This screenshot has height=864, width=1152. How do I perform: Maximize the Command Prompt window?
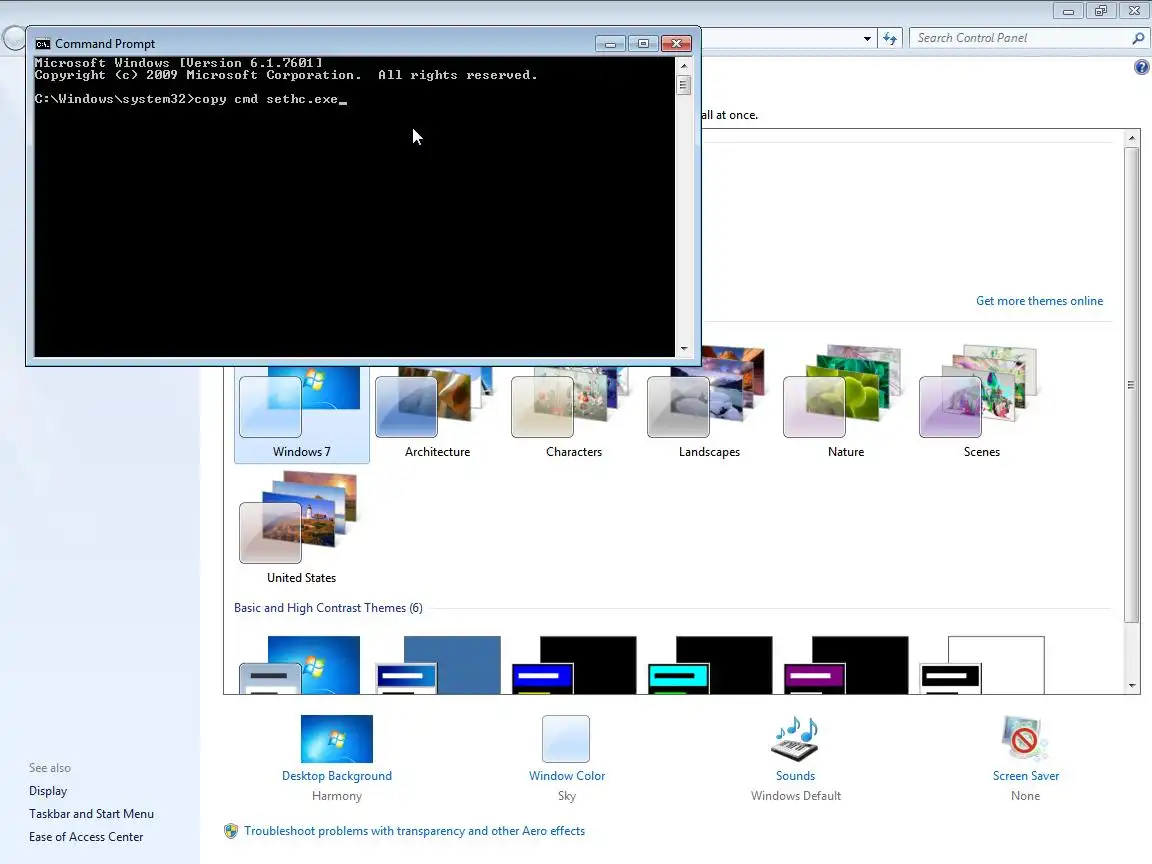pyautogui.click(x=643, y=43)
